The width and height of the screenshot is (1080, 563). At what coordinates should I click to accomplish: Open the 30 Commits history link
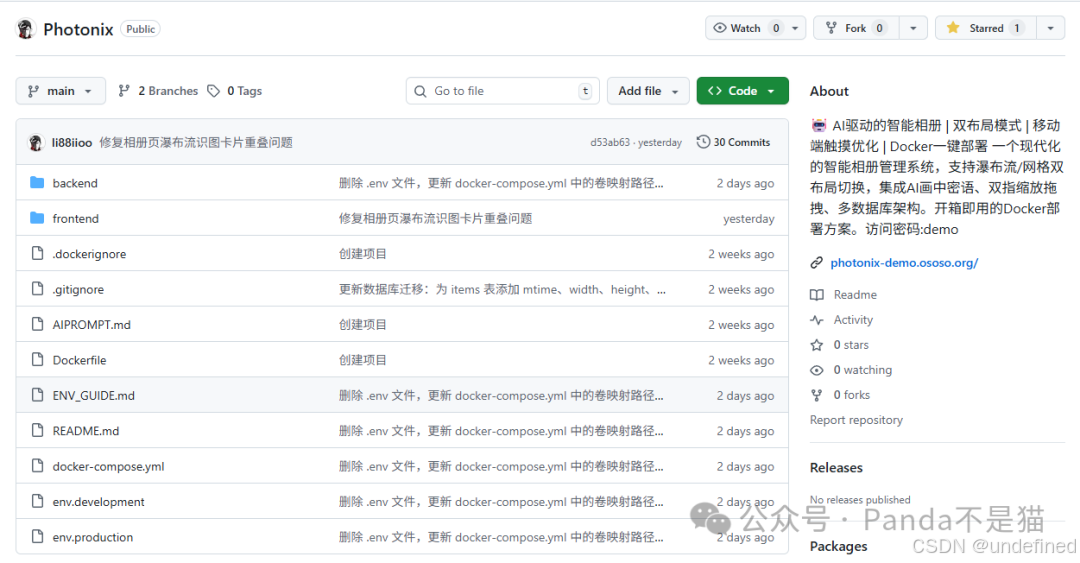coord(734,142)
